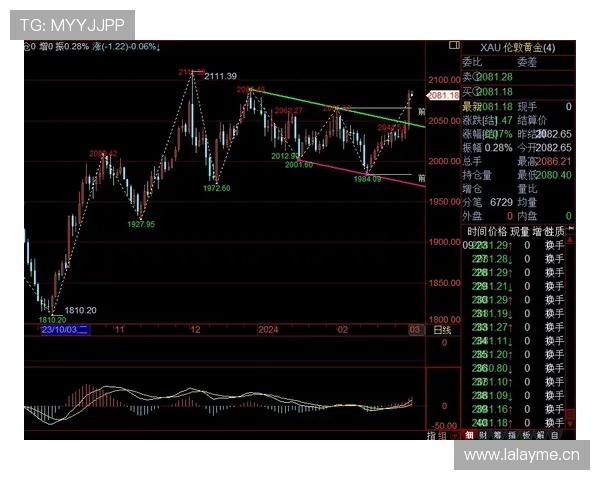This screenshot has width=600, height=480.
Task: Open the 筹 chip distribution tab
Action: click(x=498, y=435)
